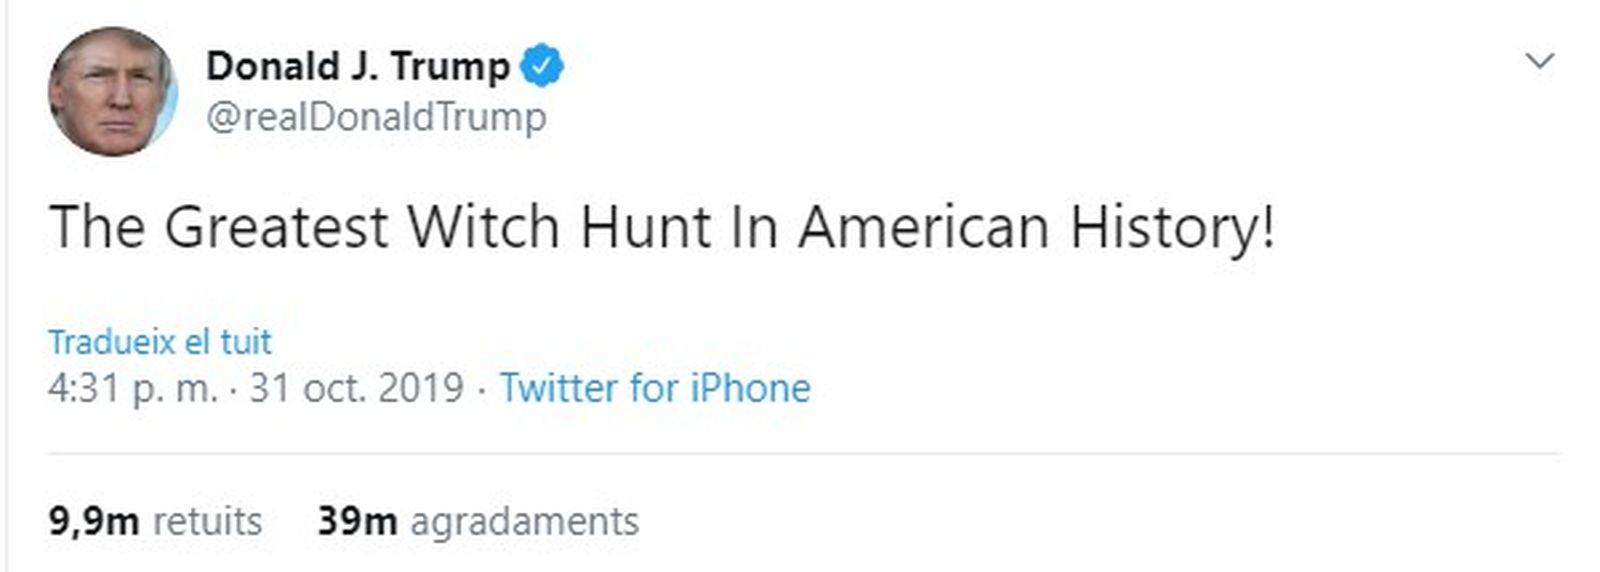The height and width of the screenshot is (572, 1600).
Task: Click the 9,9m retweet count number
Action: pyautogui.click(x=93, y=521)
